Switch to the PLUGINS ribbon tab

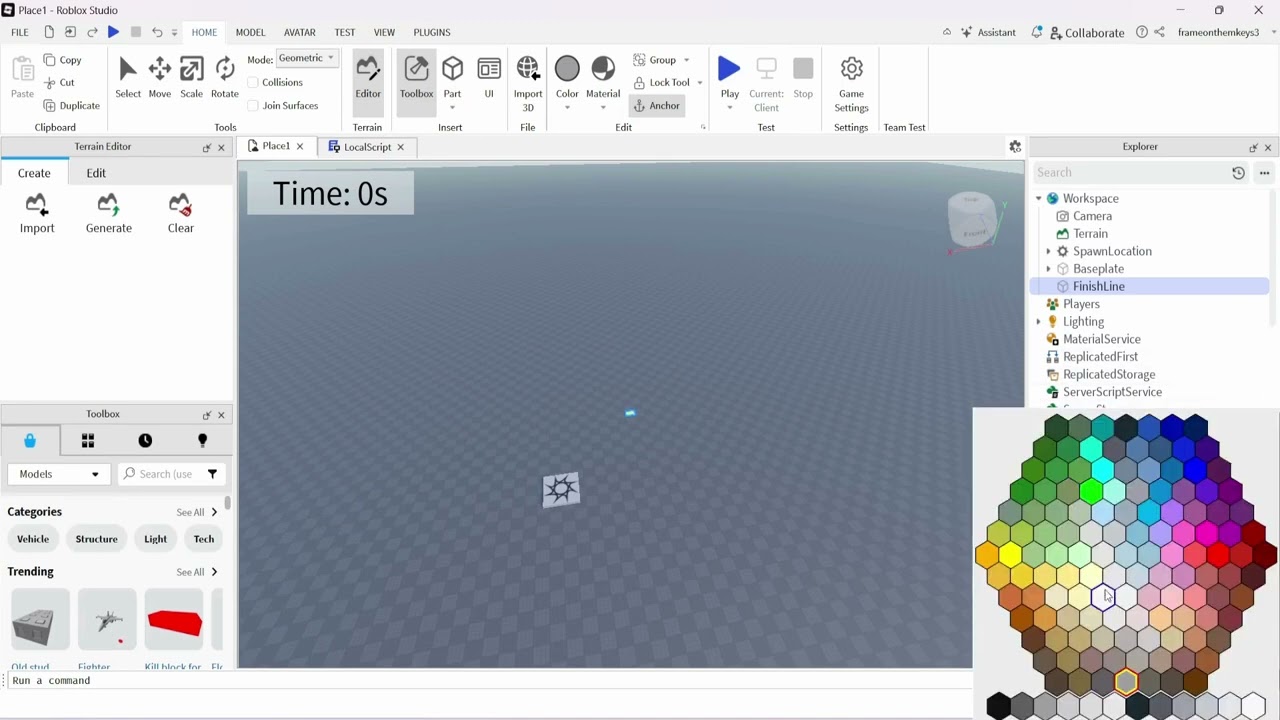click(x=432, y=32)
